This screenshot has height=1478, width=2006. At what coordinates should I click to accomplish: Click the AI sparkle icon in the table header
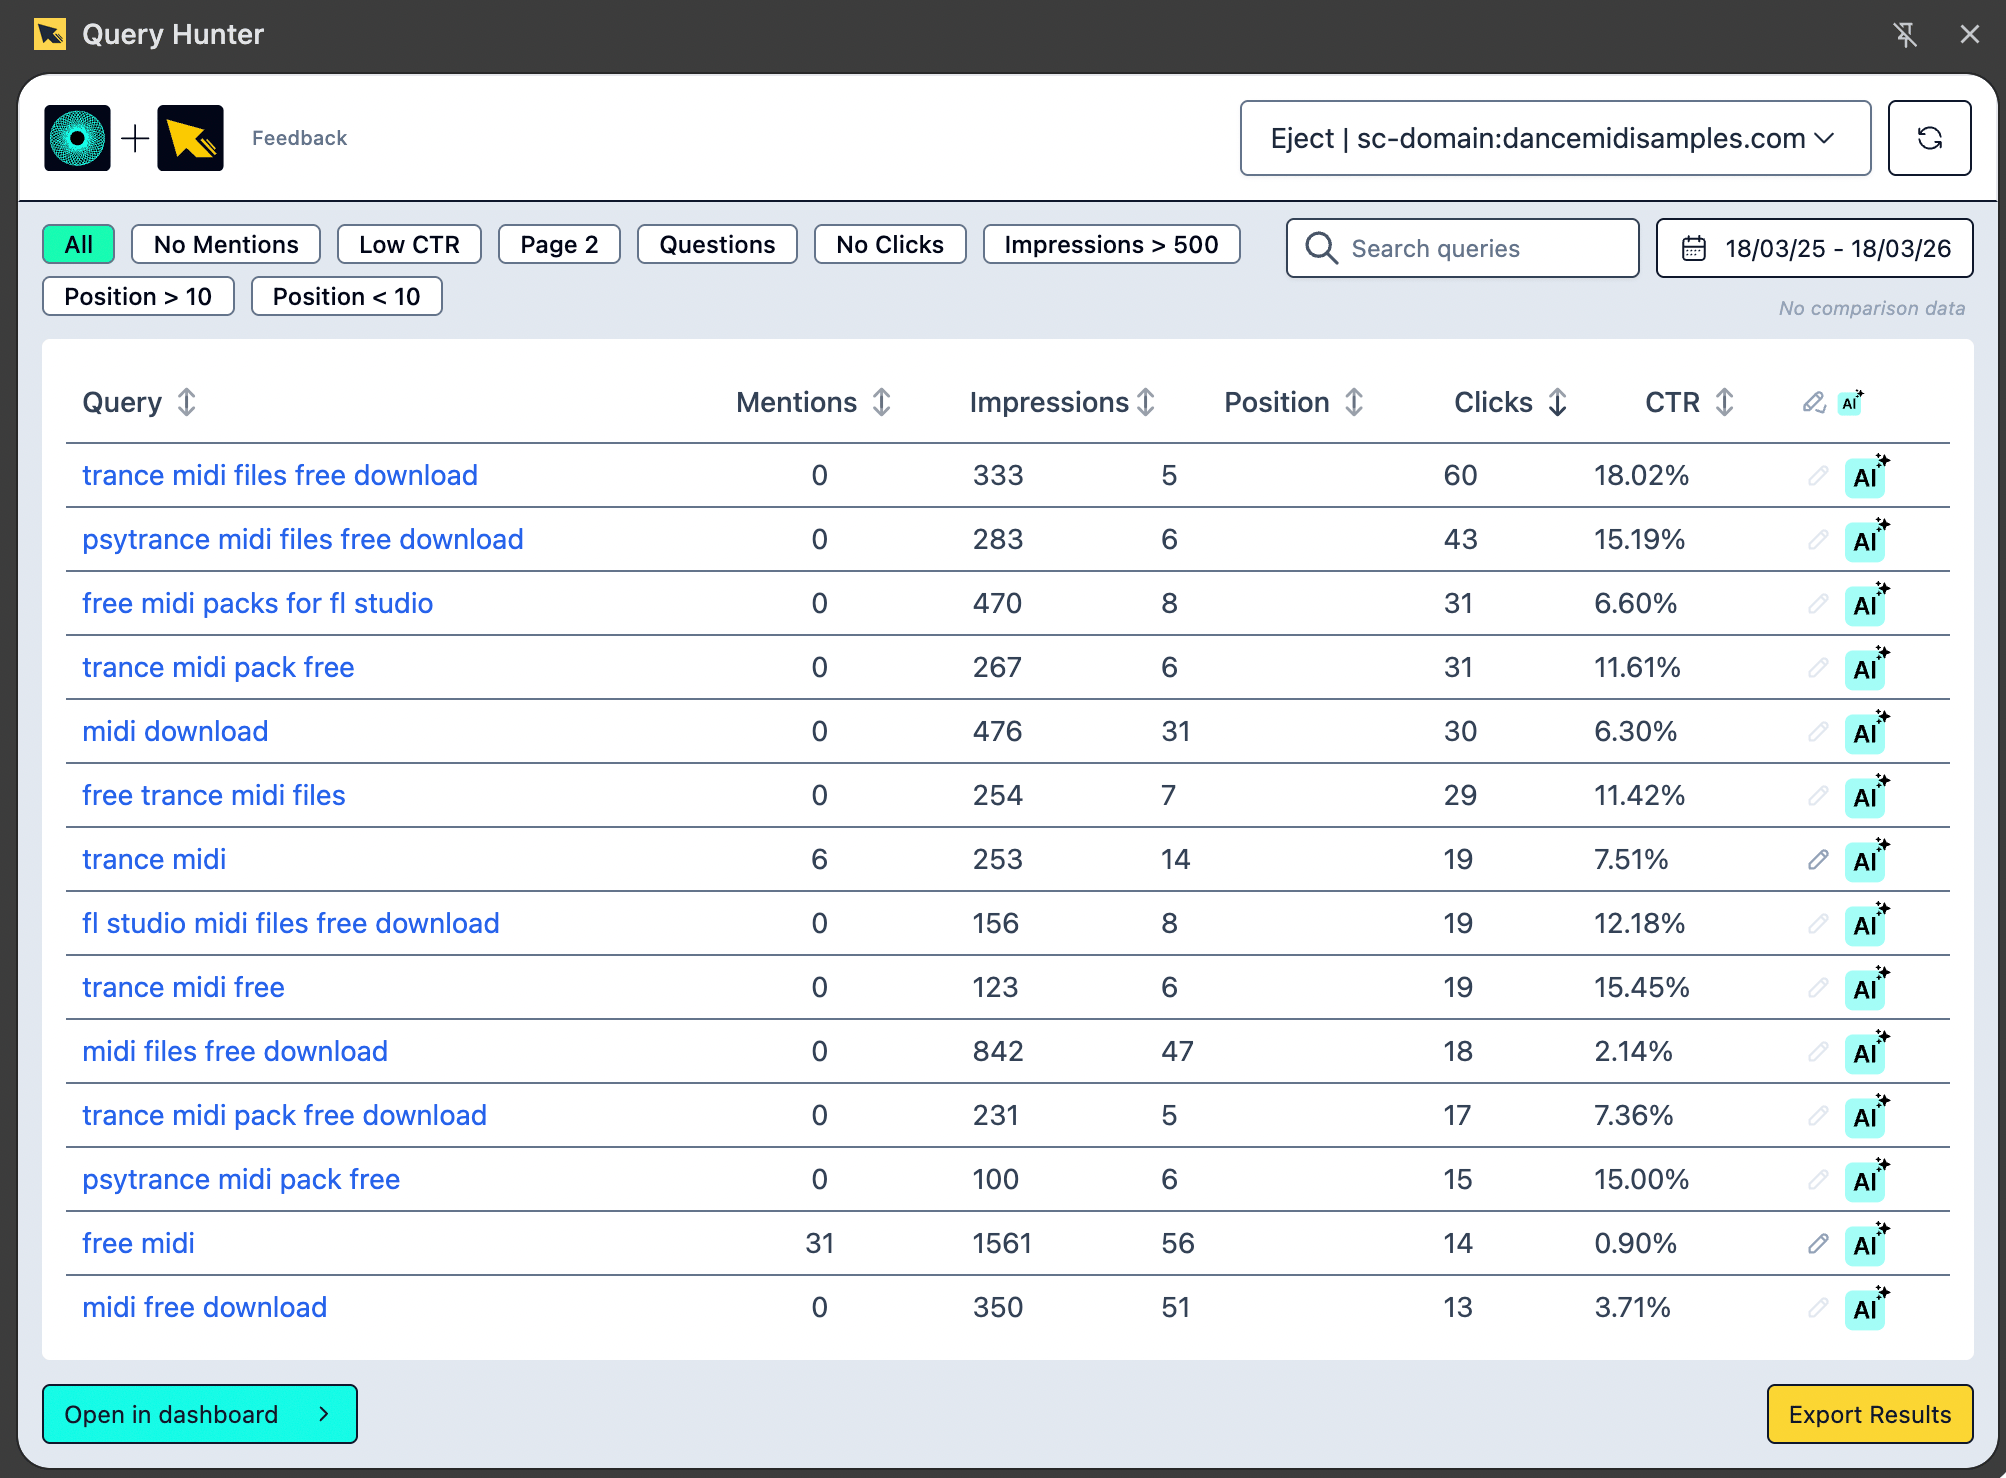click(x=1850, y=402)
